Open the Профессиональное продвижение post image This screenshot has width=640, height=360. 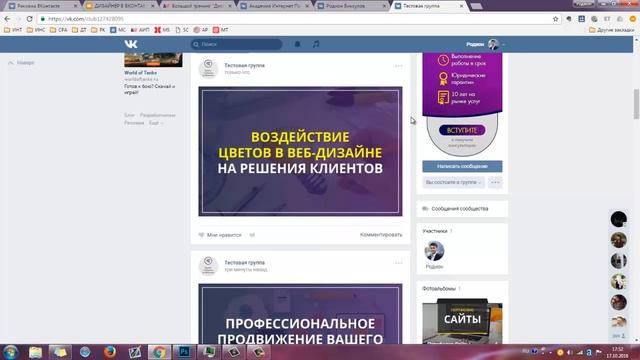pos(300,314)
